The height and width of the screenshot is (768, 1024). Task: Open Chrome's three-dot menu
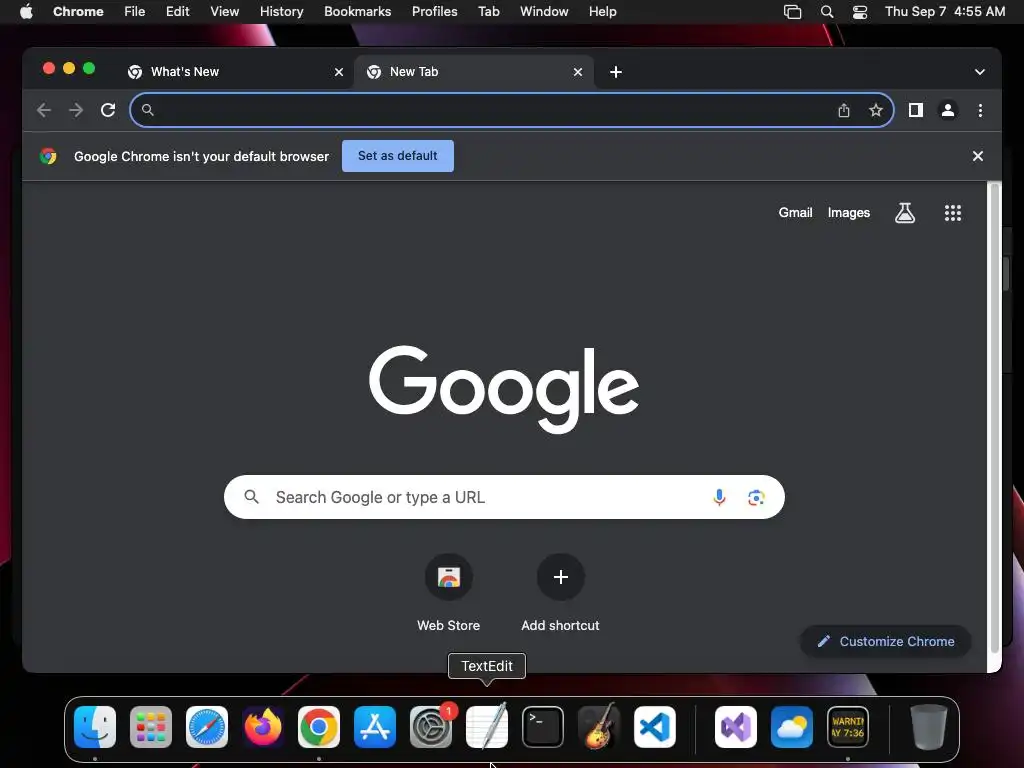(980, 110)
